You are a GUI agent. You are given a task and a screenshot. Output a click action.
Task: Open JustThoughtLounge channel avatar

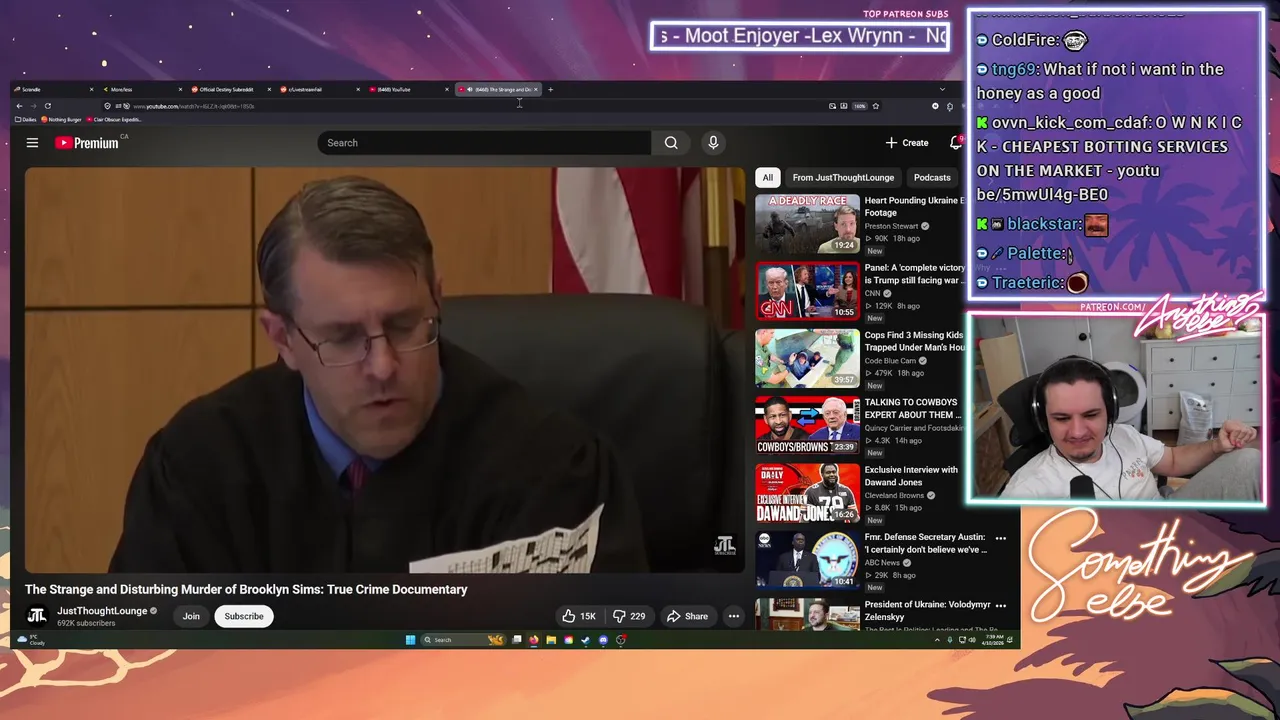click(x=37, y=616)
